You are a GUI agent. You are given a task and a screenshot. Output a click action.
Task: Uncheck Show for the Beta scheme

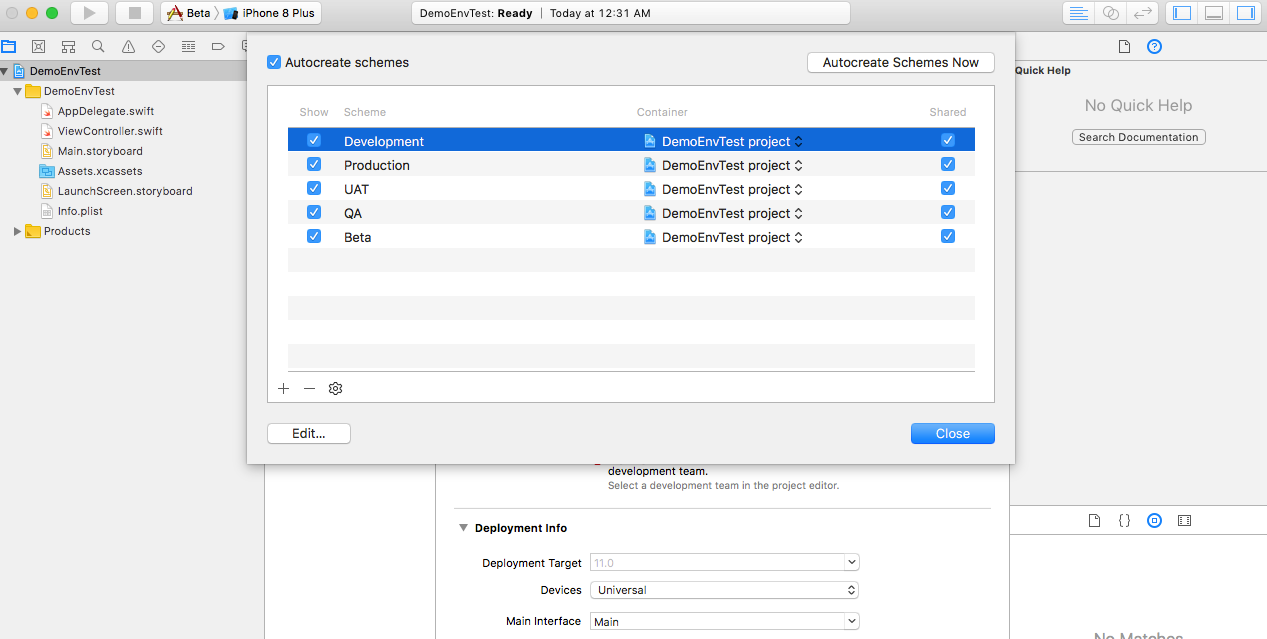314,236
